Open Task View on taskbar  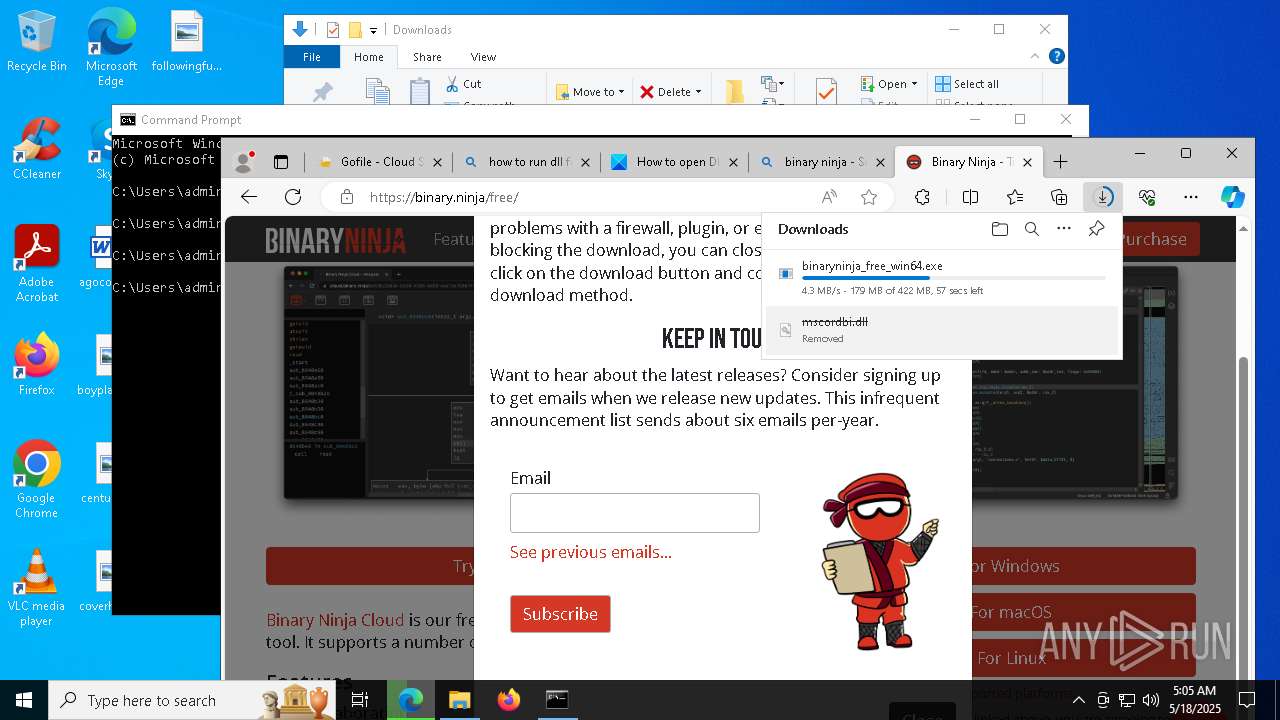(x=360, y=700)
